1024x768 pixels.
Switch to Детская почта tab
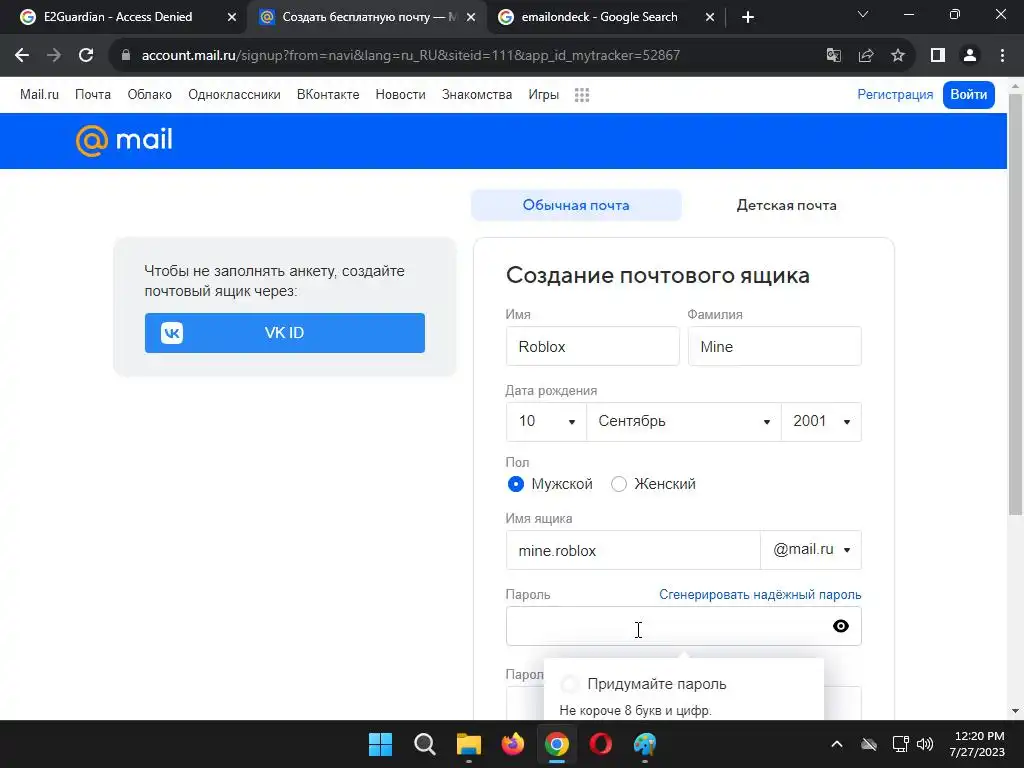[x=786, y=205]
